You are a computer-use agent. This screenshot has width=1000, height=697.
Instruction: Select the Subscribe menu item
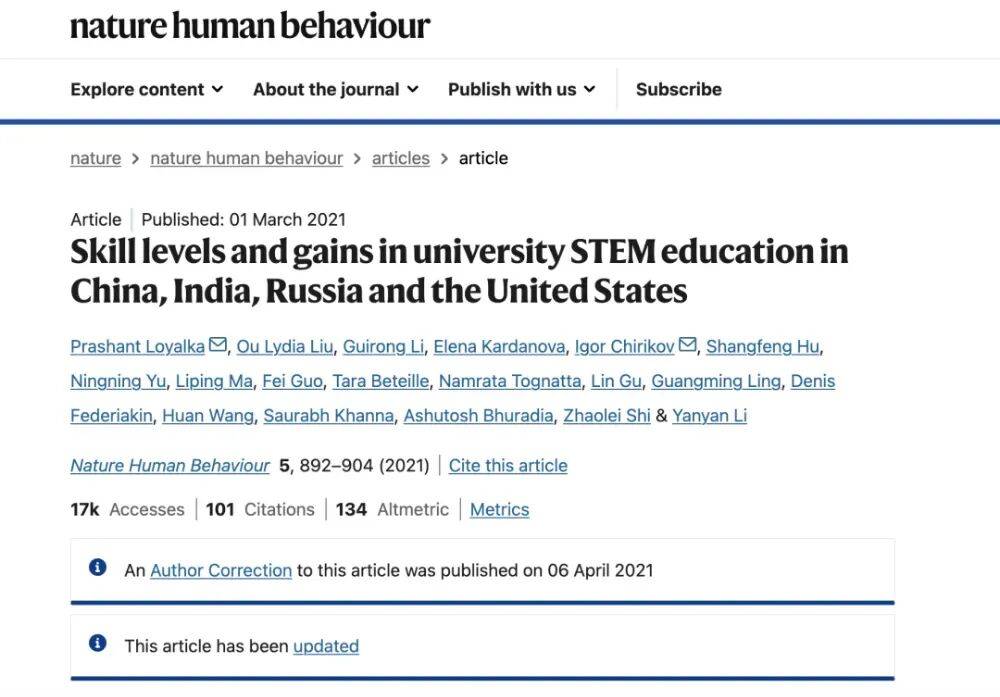678,89
